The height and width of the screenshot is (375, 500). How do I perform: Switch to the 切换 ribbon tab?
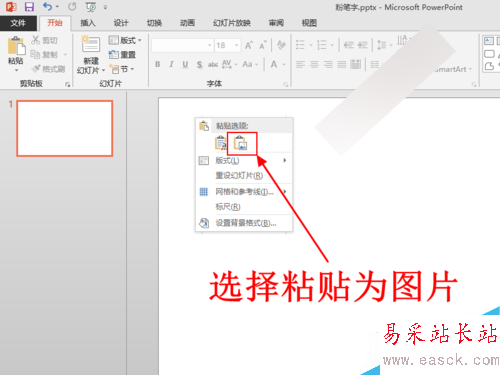click(x=154, y=23)
